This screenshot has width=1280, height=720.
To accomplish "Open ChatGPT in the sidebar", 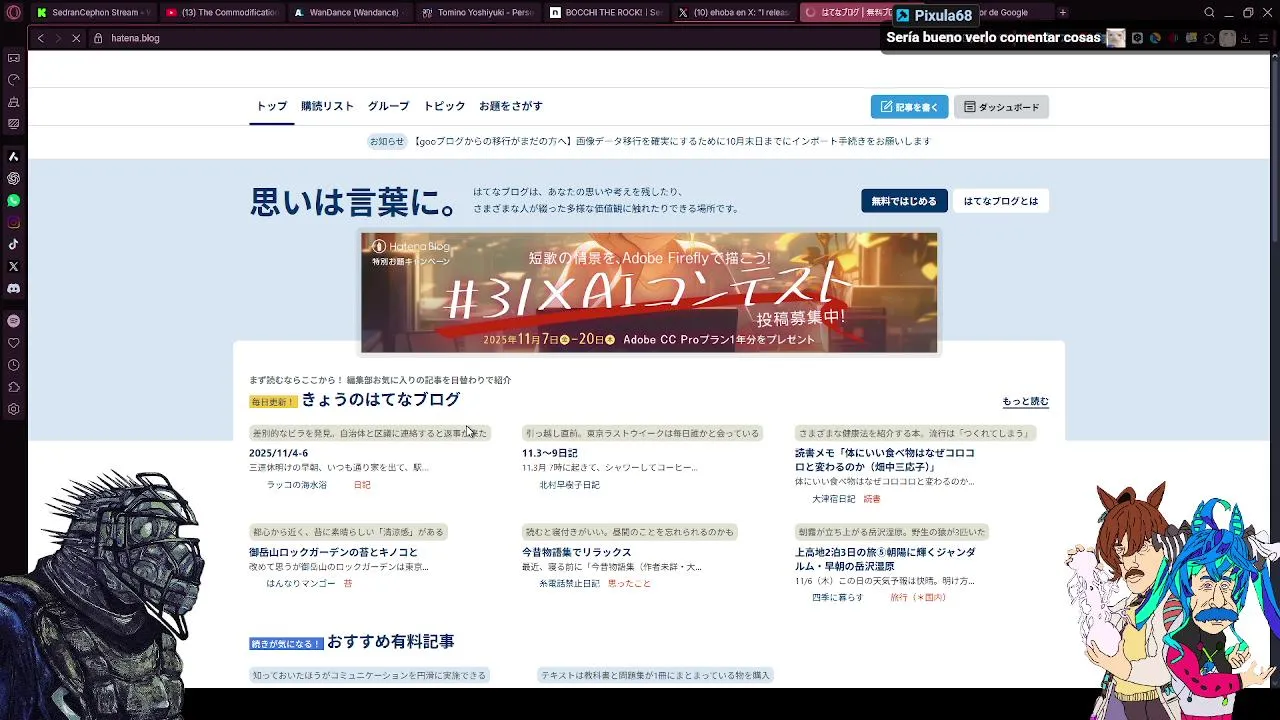I will [x=13, y=179].
